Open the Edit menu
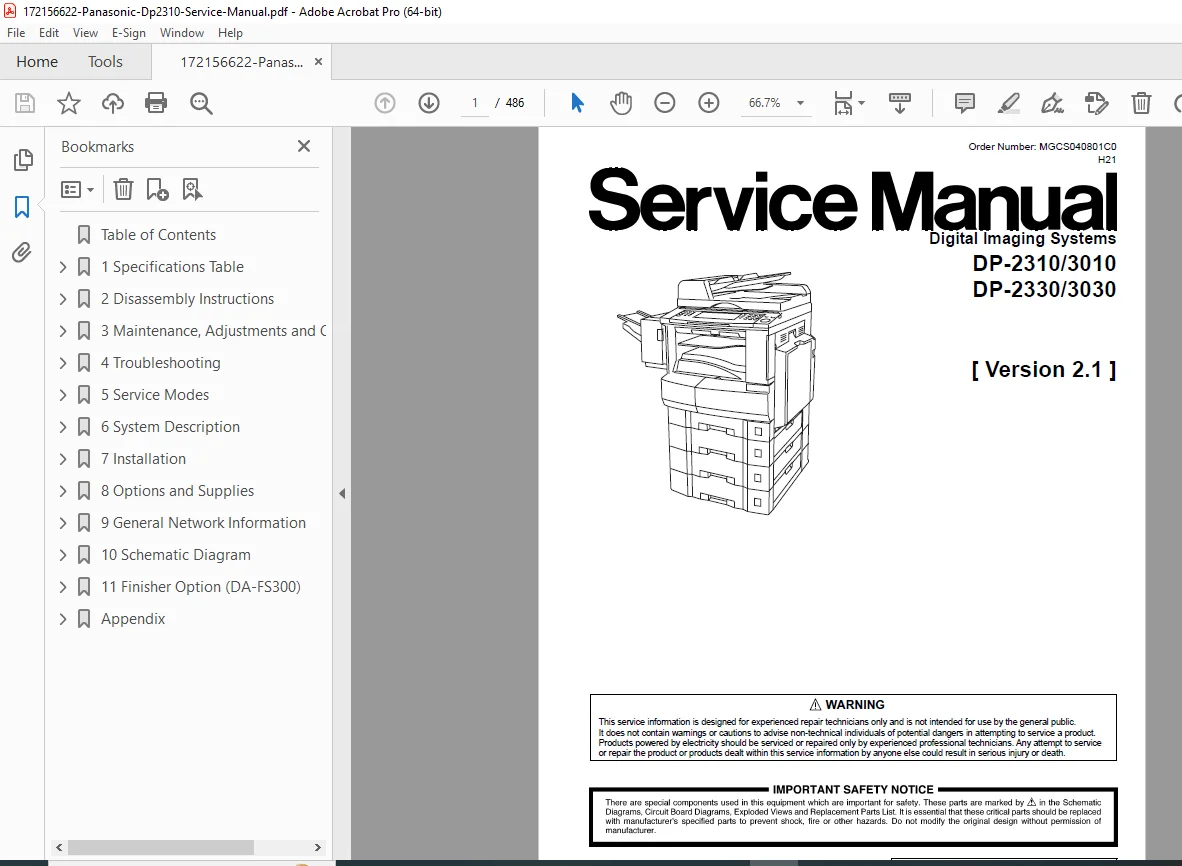The height and width of the screenshot is (866, 1182). coord(49,33)
